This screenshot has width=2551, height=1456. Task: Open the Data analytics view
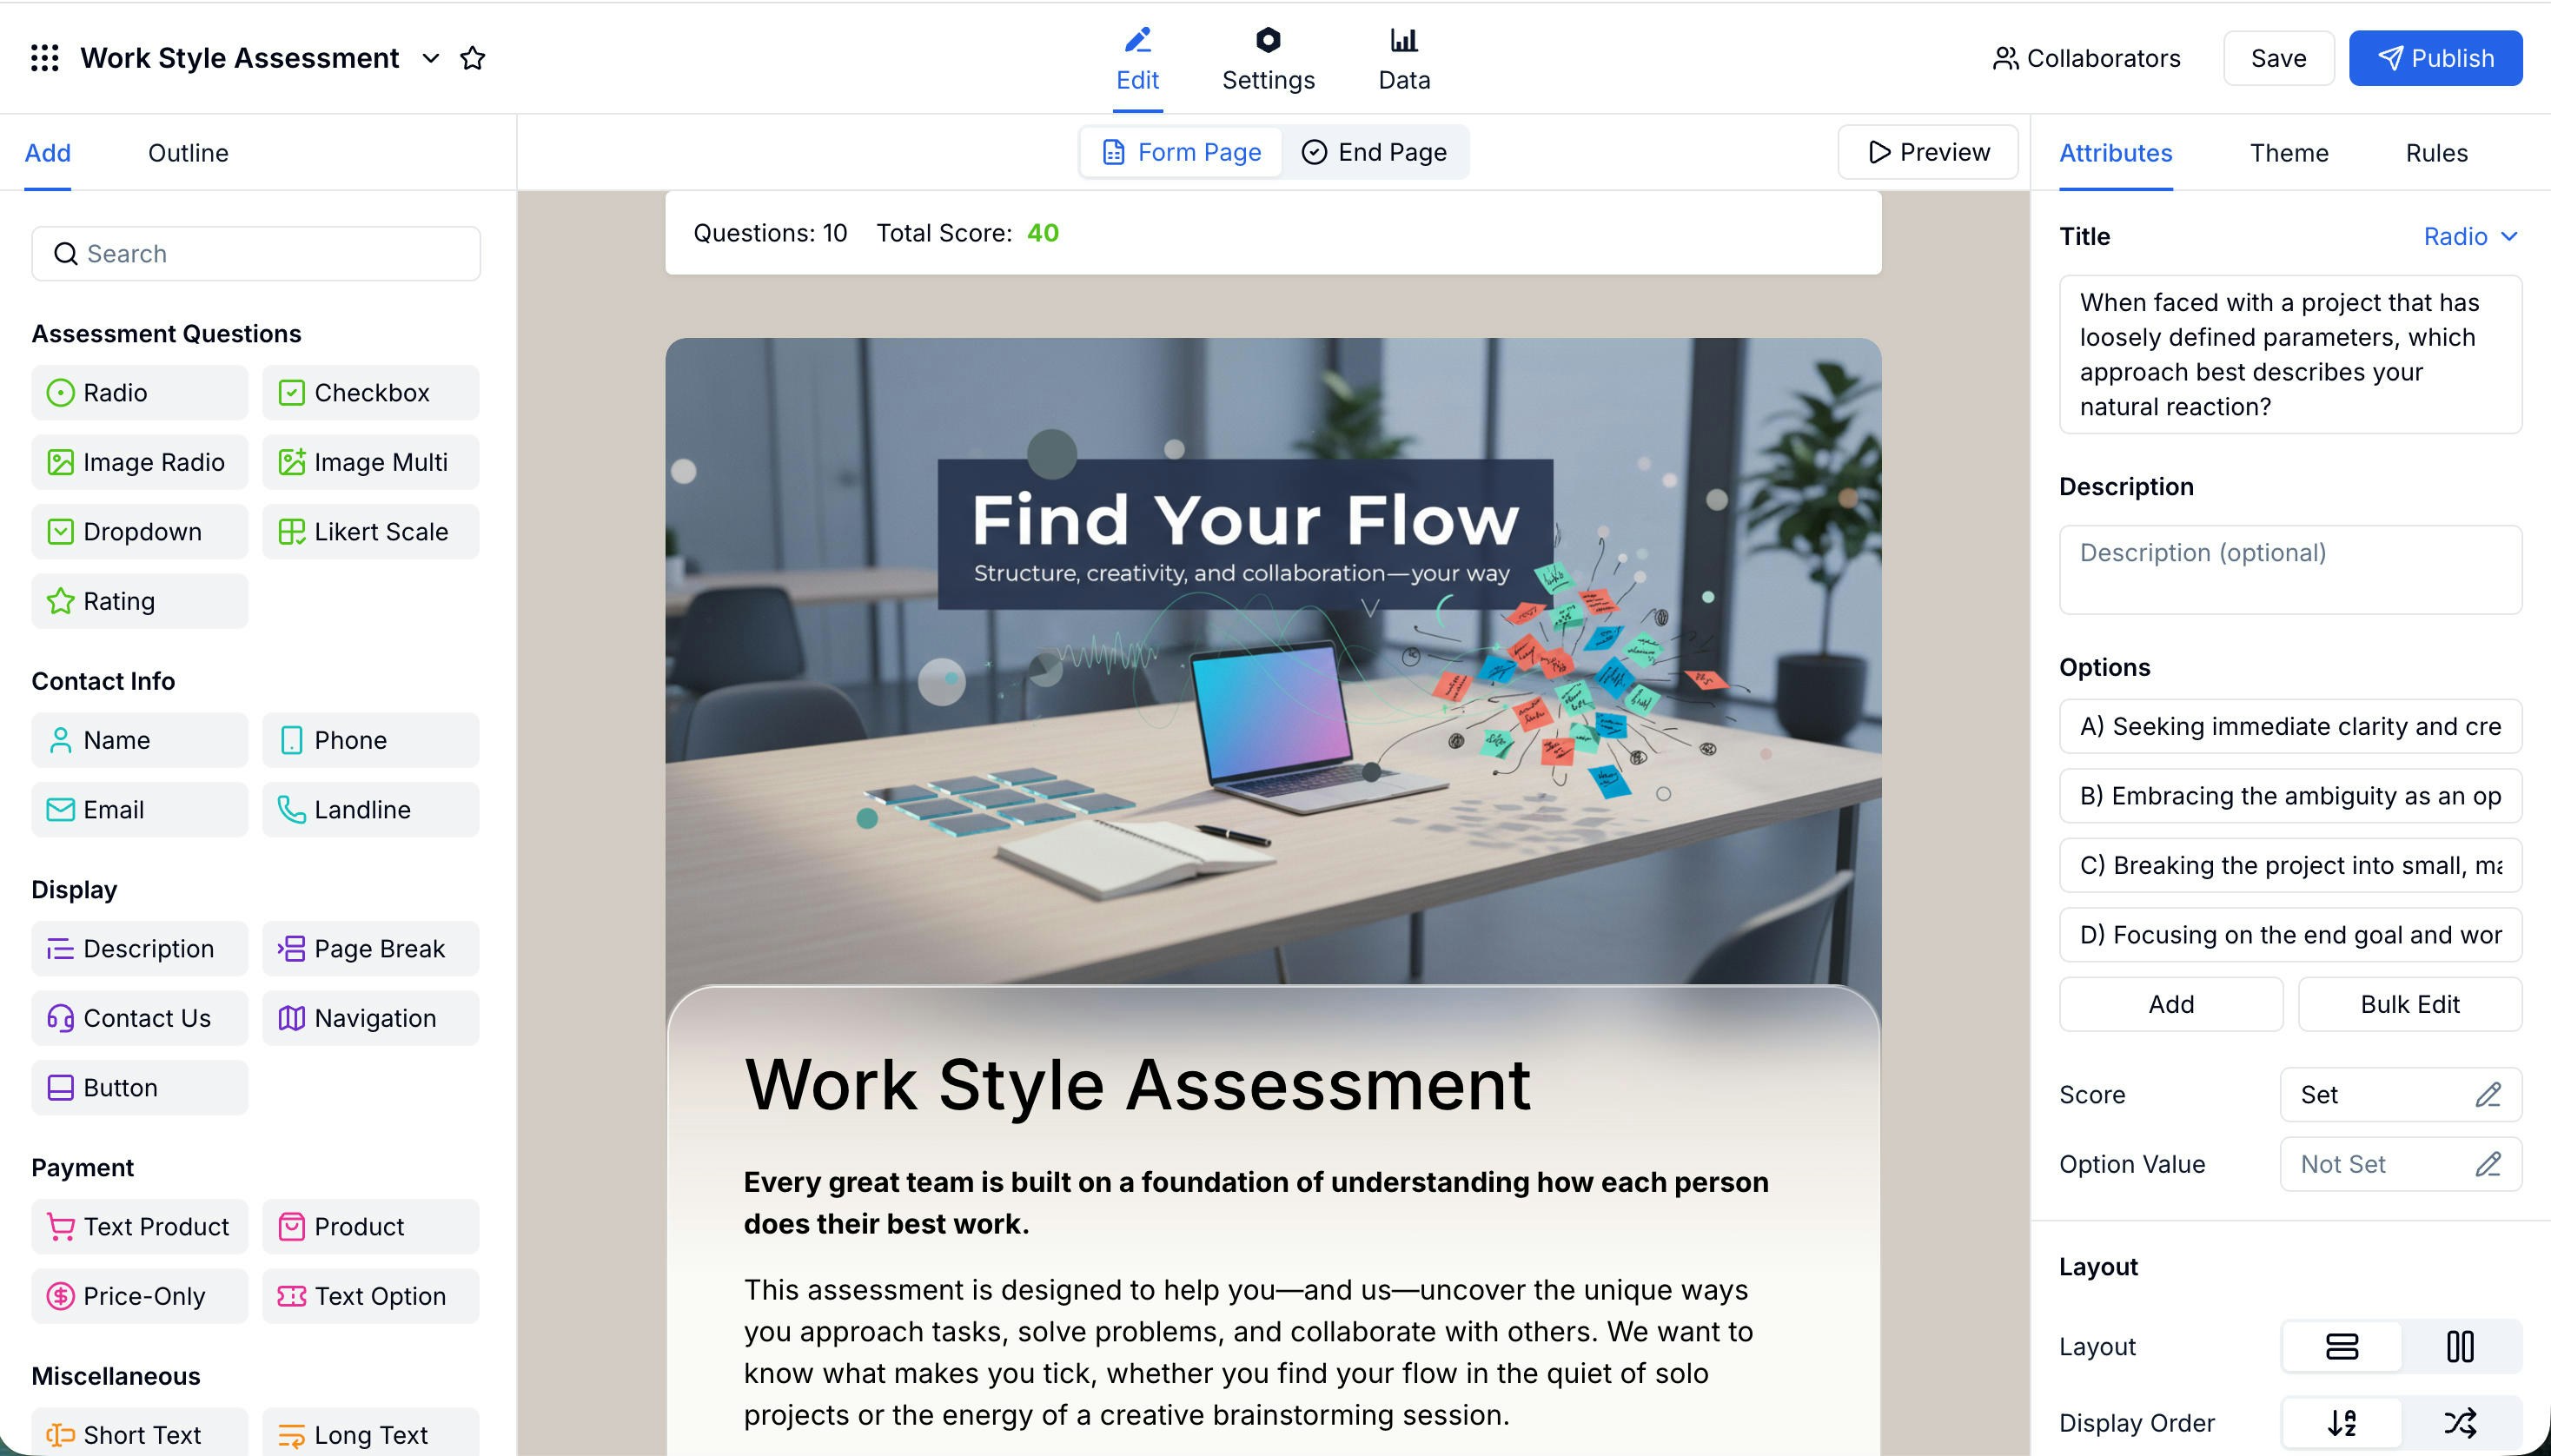click(1402, 58)
